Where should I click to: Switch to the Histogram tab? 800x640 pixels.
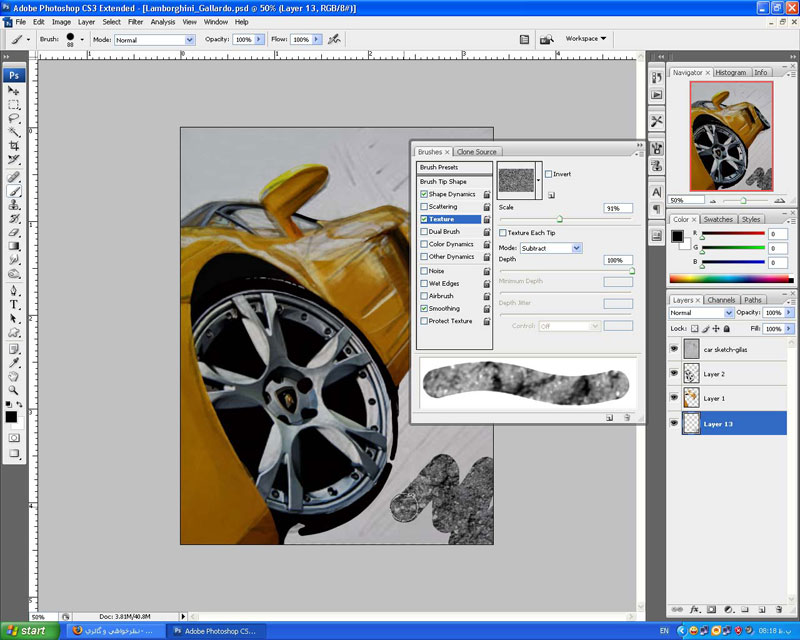click(730, 72)
